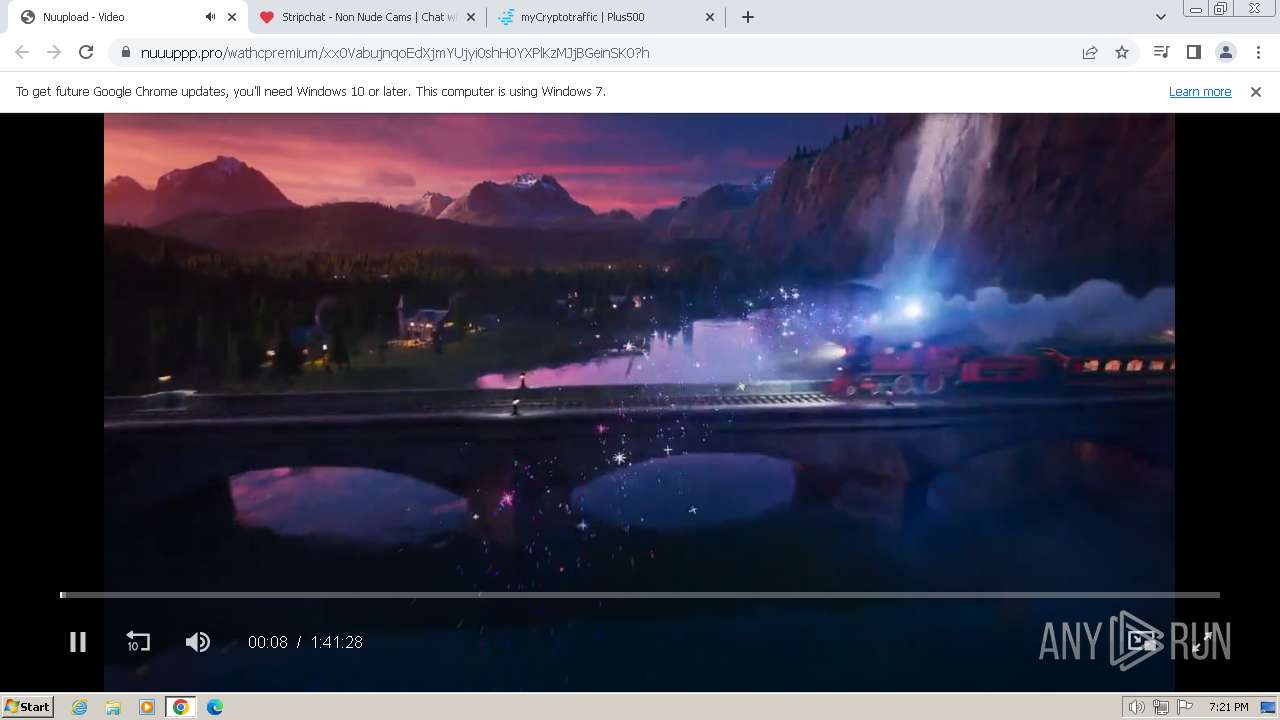The width and height of the screenshot is (1280, 720).
Task: Toggle fullscreen video mode
Action: (1203, 642)
